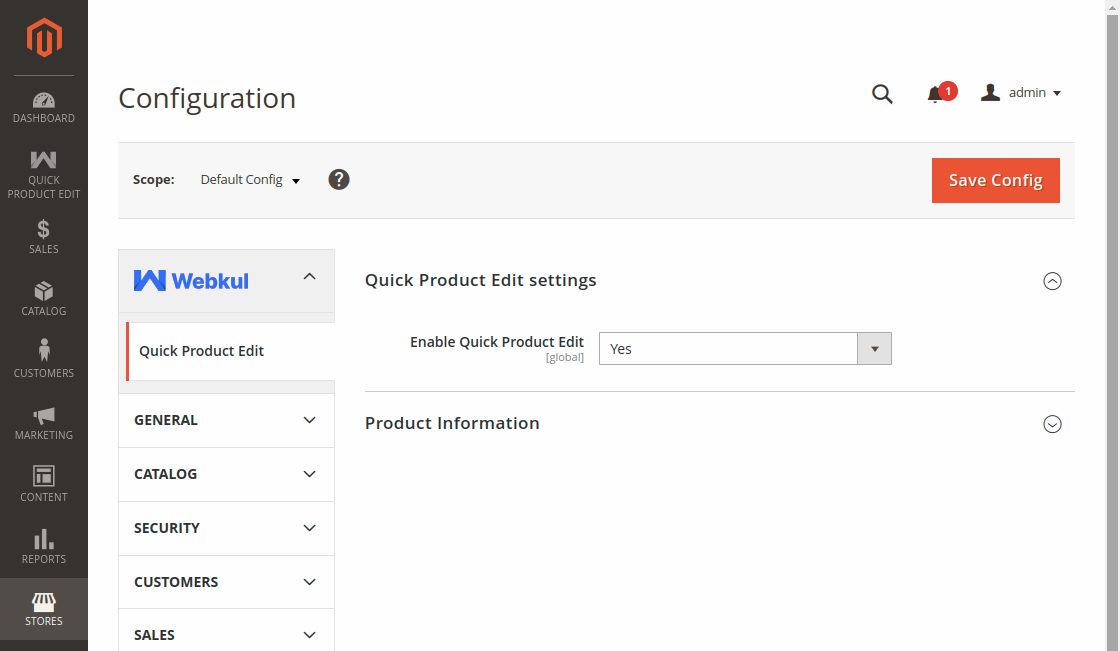The width and height of the screenshot is (1120, 651).
Task: Click the Magento logo icon
Action: coord(44,38)
